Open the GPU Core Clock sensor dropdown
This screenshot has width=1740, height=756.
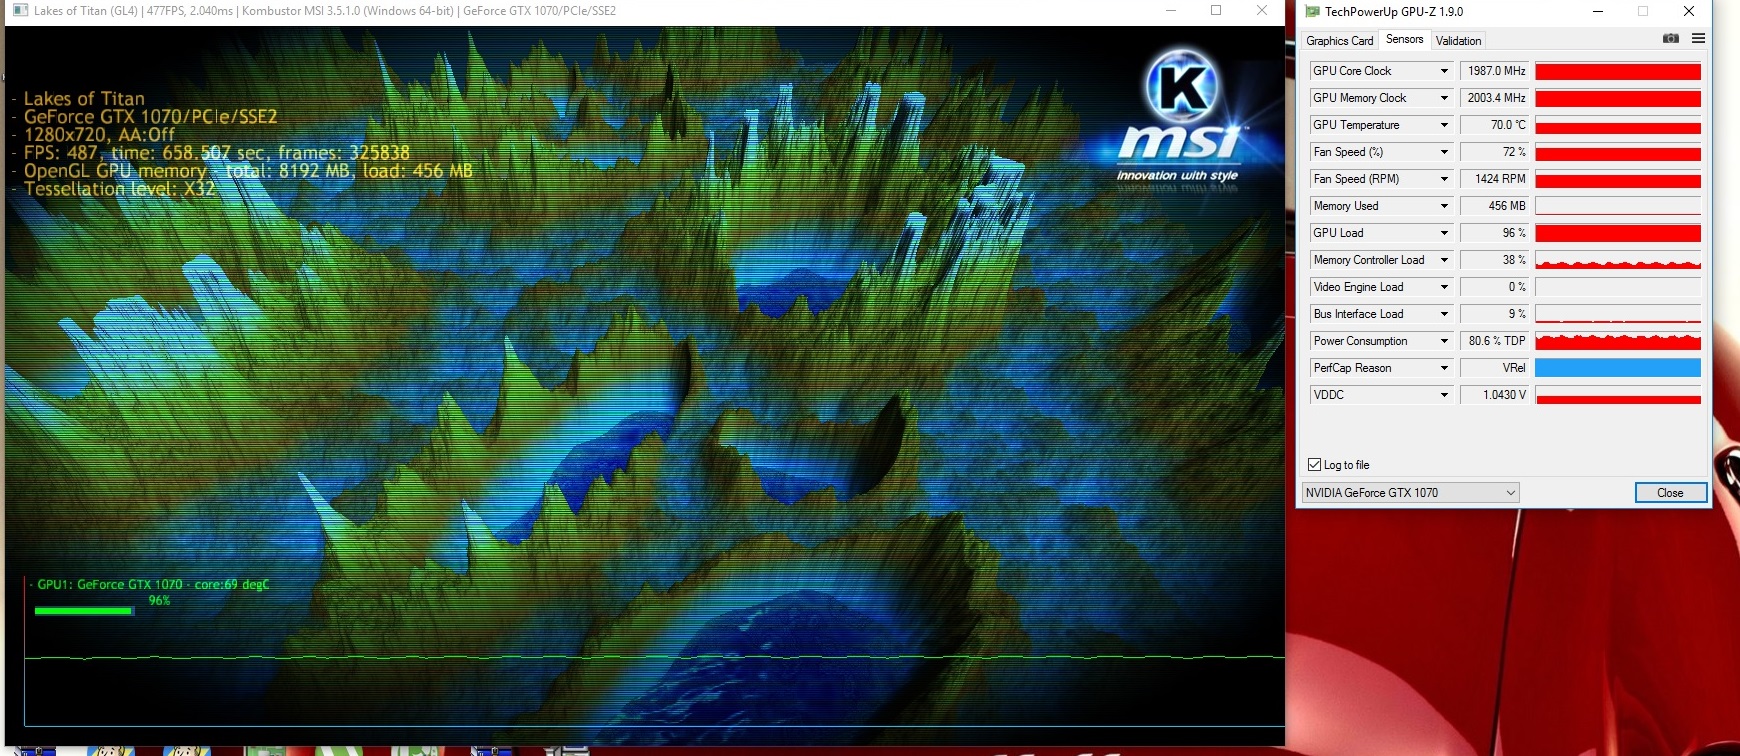point(1444,71)
